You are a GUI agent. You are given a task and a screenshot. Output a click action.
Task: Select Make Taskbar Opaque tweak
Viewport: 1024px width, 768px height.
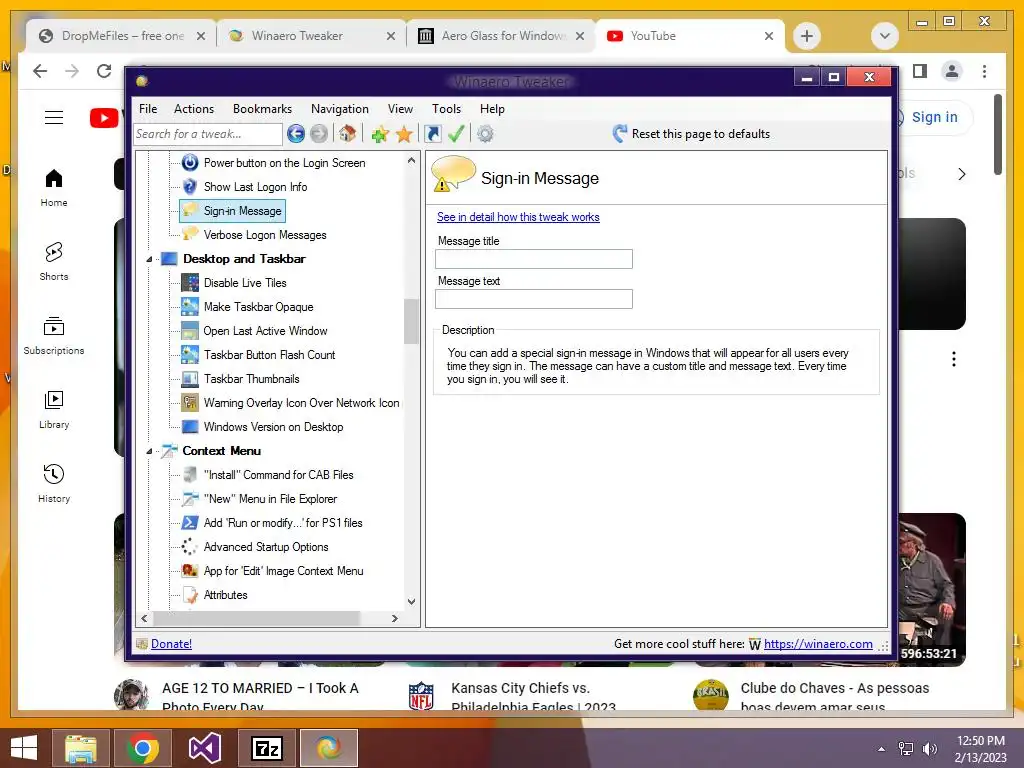tap(258, 307)
